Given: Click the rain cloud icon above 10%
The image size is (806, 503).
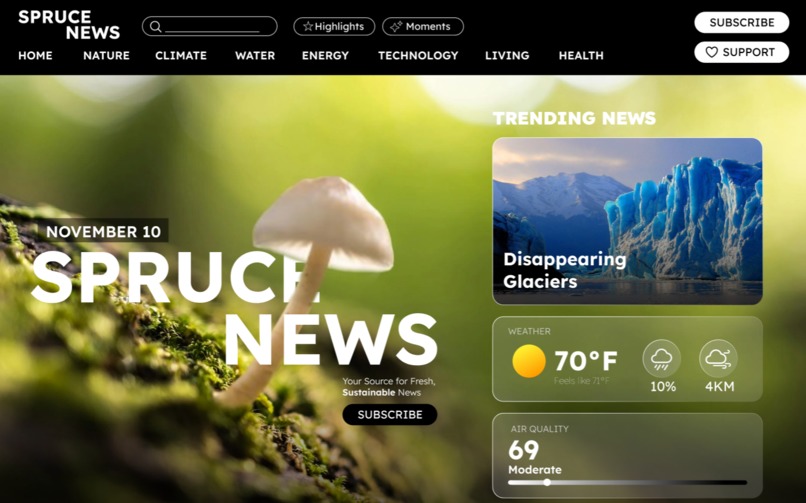Looking at the screenshot, I should pos(662,358).
